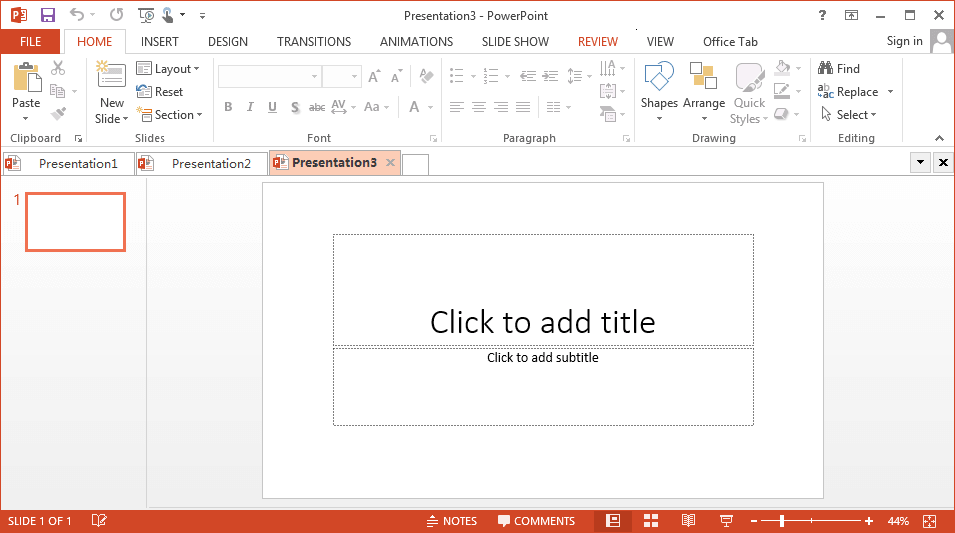
Task: Click the Save icon in Quick Access Toolbar
Action: click(x=48, y=15)
